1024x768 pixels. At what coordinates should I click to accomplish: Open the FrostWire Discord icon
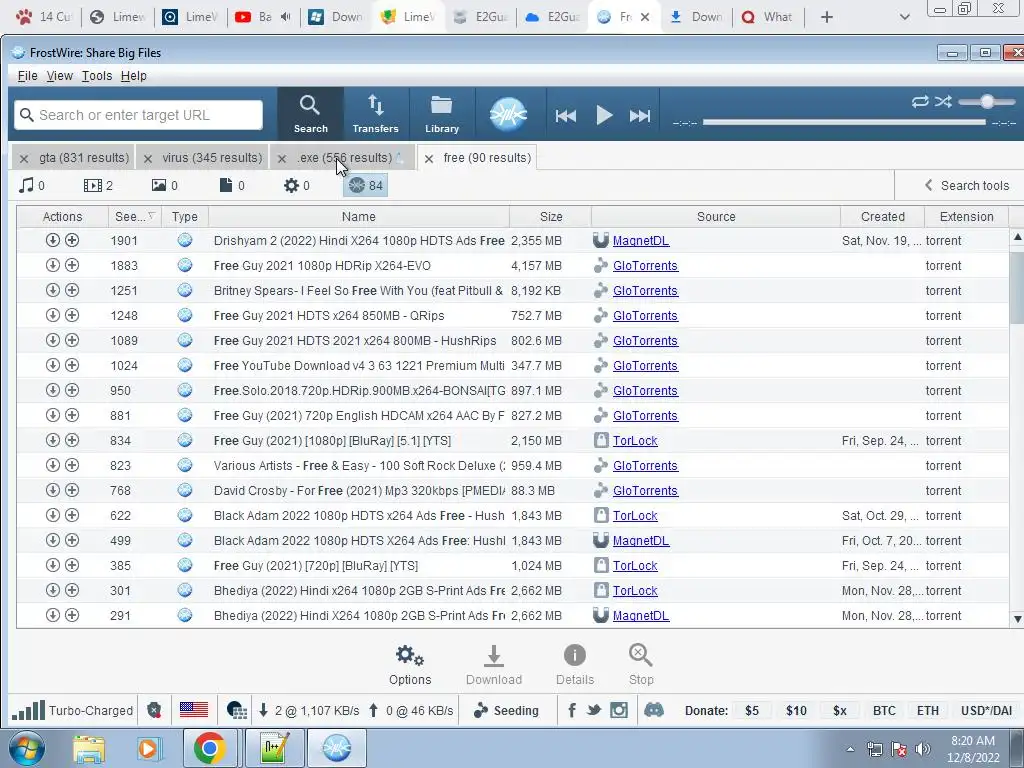(x=654, y=711)
